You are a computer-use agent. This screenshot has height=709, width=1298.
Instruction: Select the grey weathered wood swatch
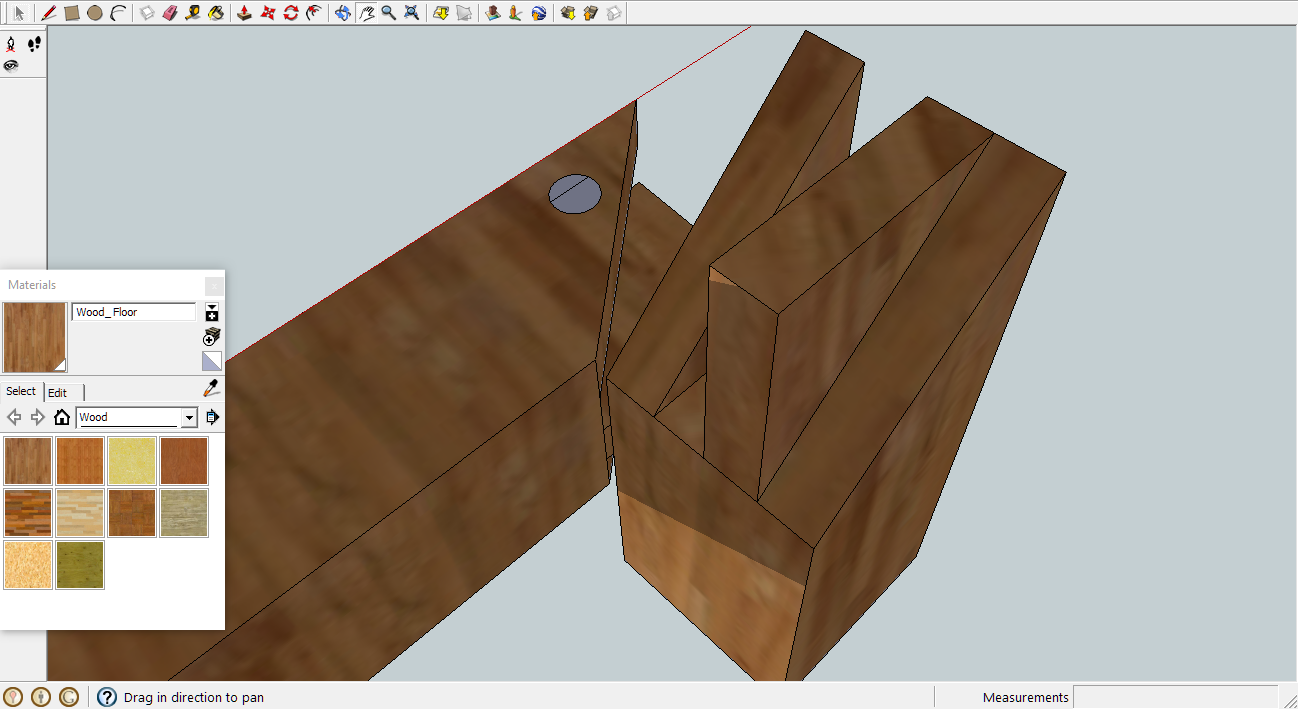[184, 513]
